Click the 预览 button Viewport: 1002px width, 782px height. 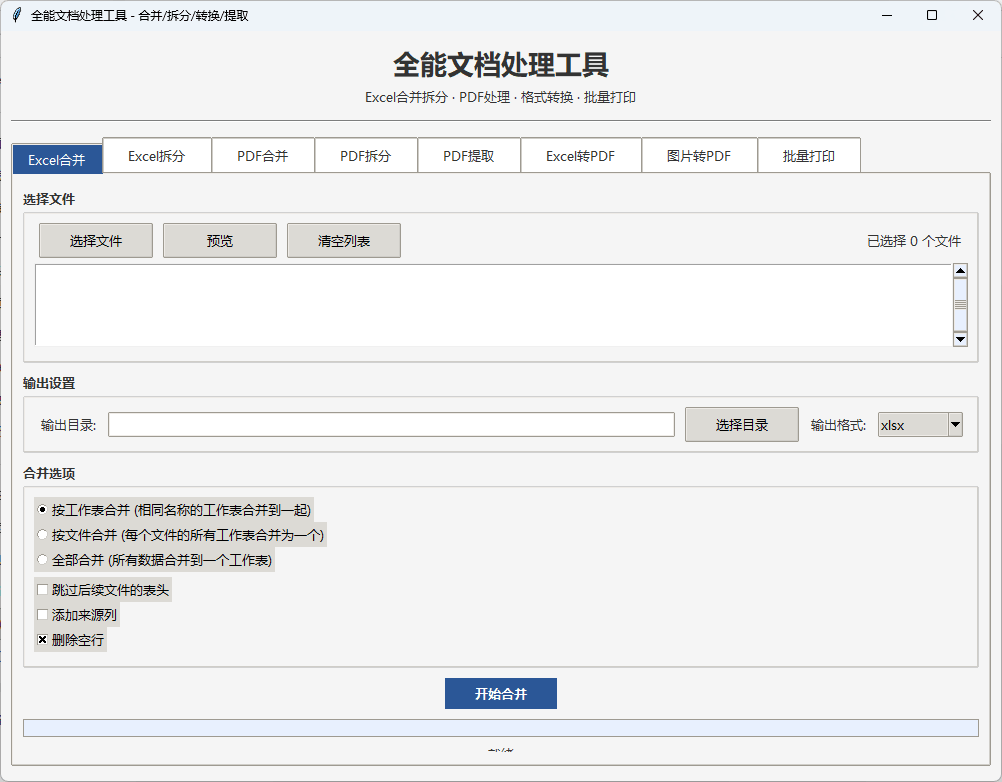tap(220, 241)
